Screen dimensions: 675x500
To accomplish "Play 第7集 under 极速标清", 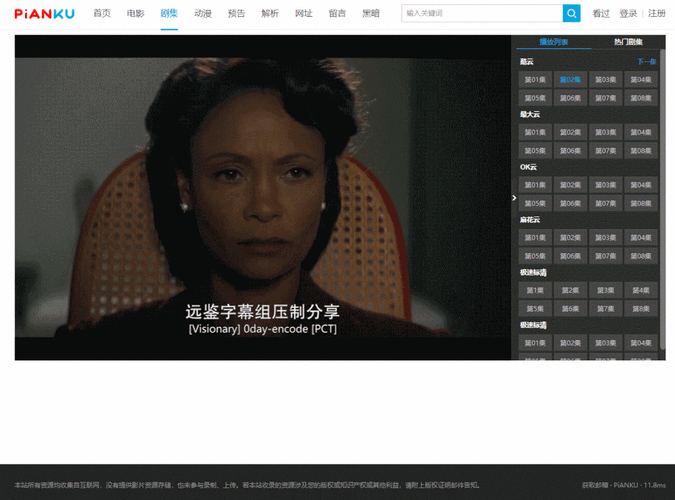I will click(x=606, y=309).
